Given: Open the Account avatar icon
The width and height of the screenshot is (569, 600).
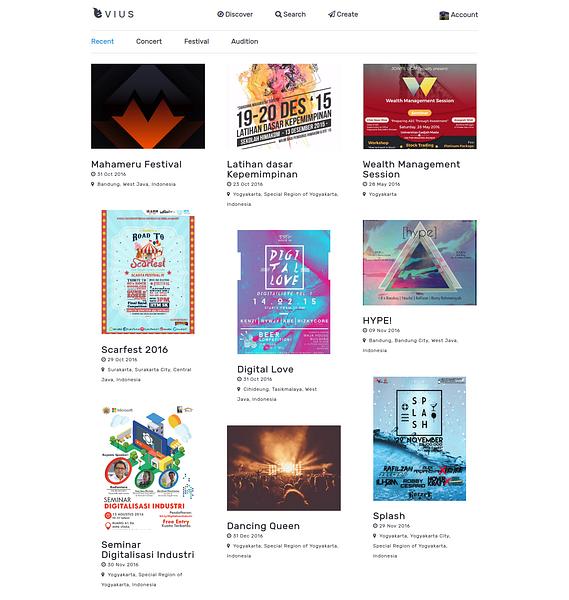Looking at the screenshot, I should point(444,15).
